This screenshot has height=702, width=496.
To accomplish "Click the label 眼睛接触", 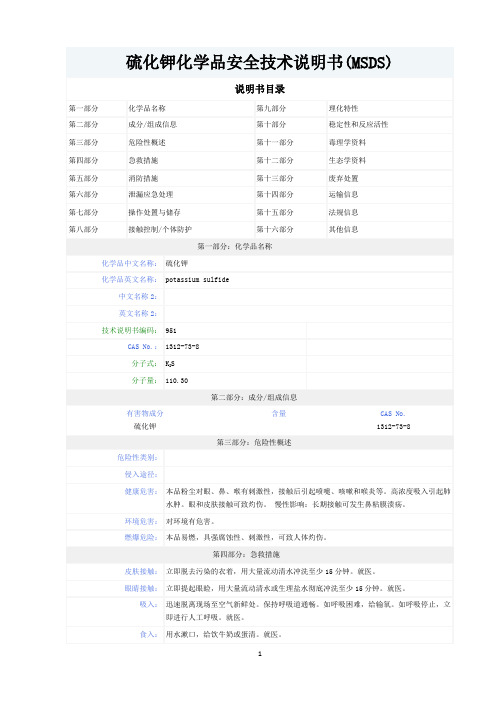I will pyautogui.click(x=141, y=588).
